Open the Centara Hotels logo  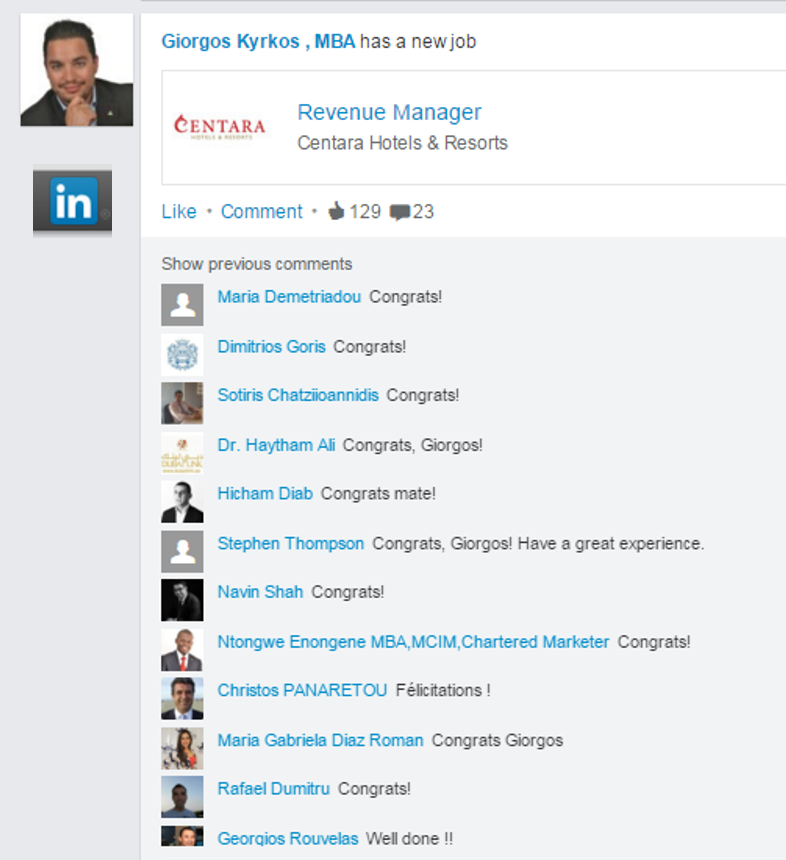tap(219, 127)
